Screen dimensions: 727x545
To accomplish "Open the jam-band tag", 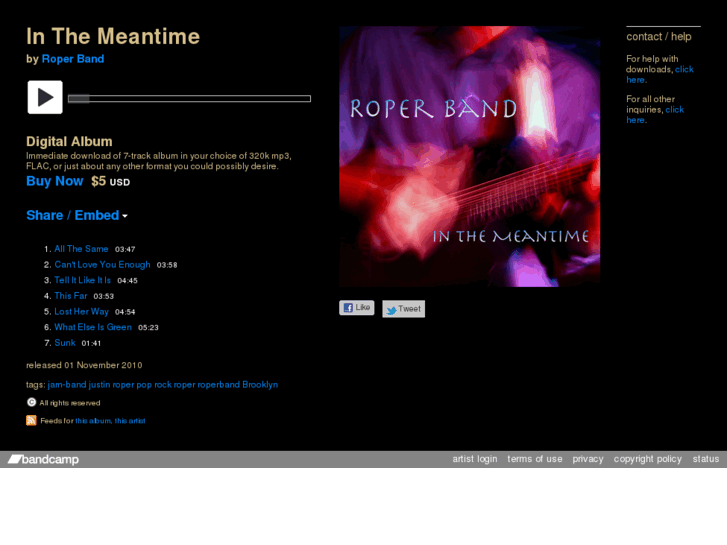I will click(67, 385).
